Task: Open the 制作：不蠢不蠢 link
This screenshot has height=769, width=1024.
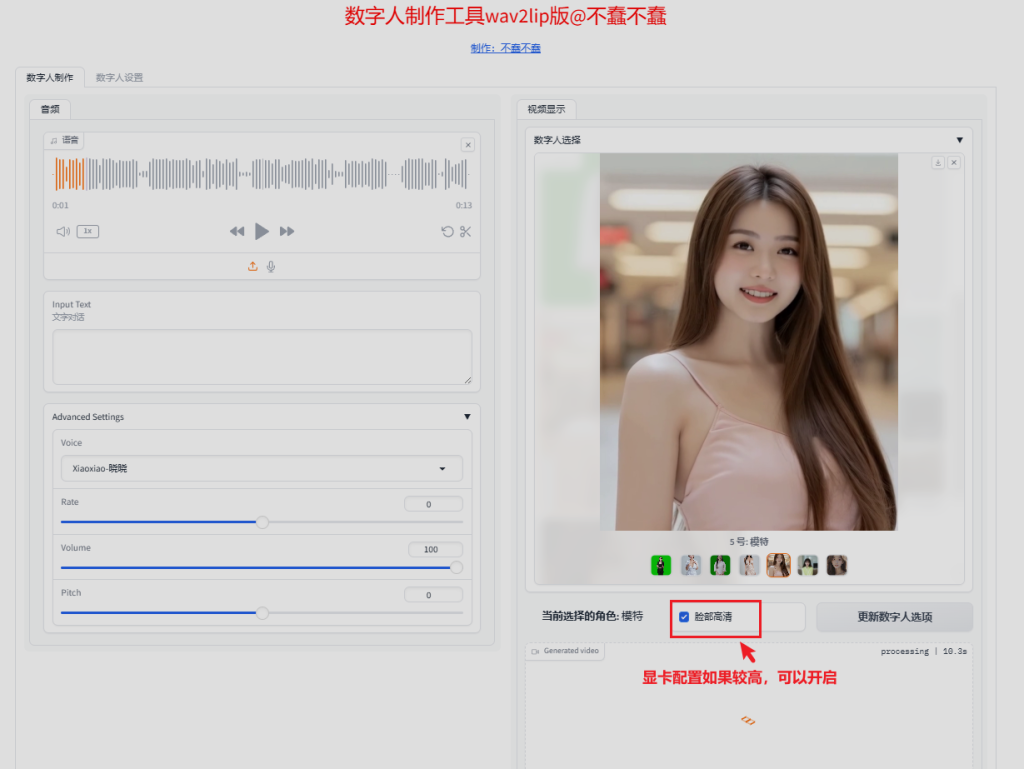Action: point(505,48)
